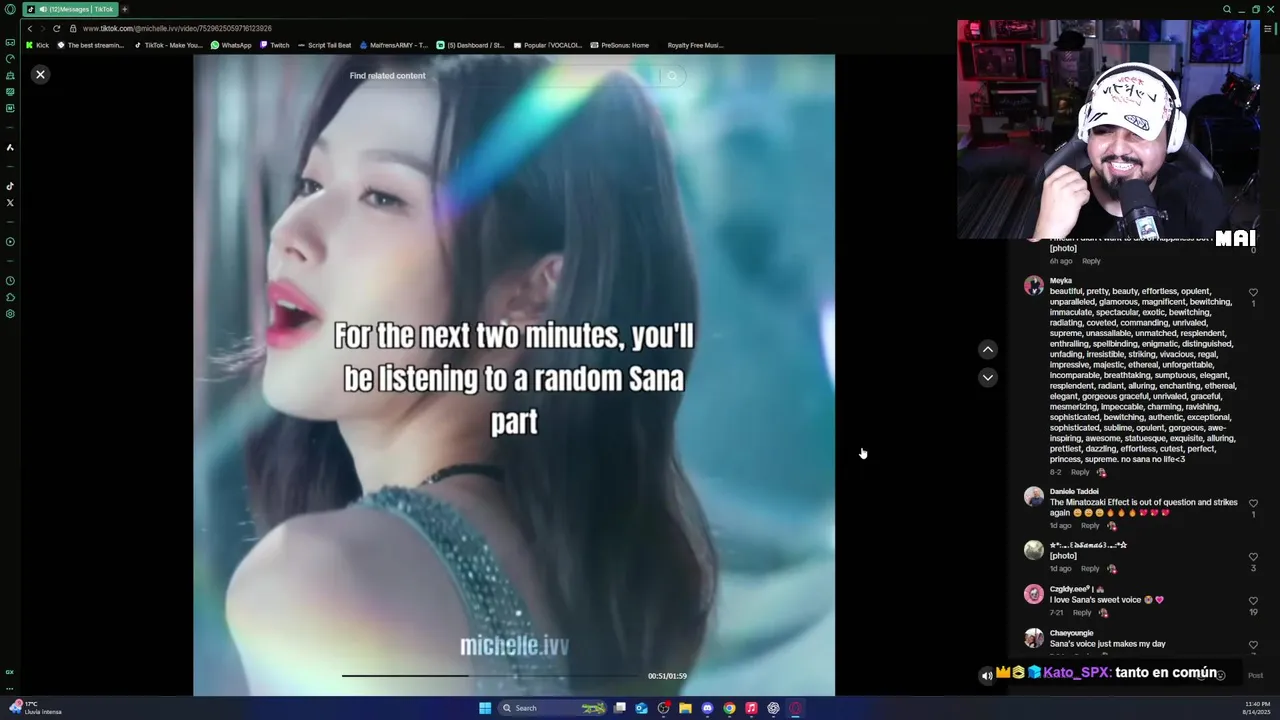
Task: Open the WhatsApp bookmark
Action: click(231, 45)
